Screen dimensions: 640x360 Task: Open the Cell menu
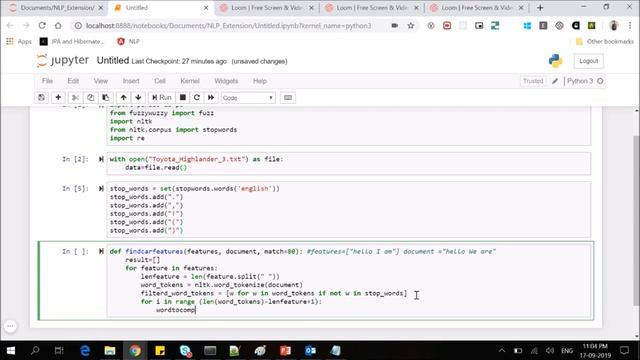pos(160,81)
